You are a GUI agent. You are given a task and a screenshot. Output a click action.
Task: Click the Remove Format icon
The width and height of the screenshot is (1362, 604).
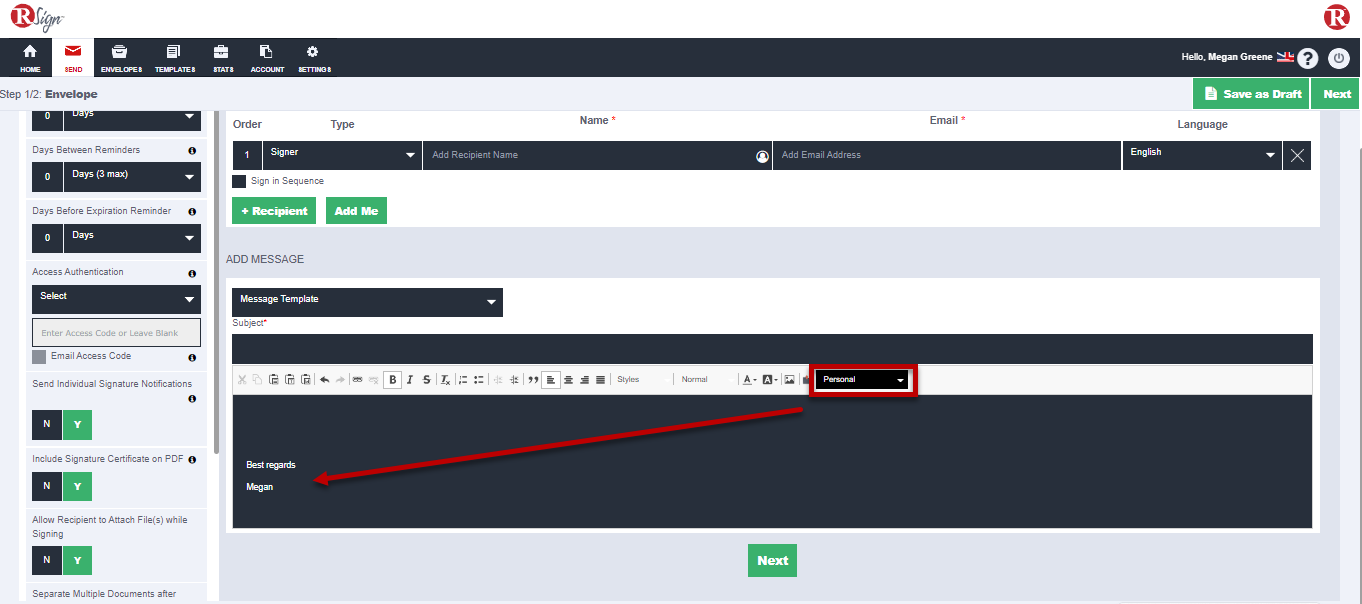tap(446, 379)
